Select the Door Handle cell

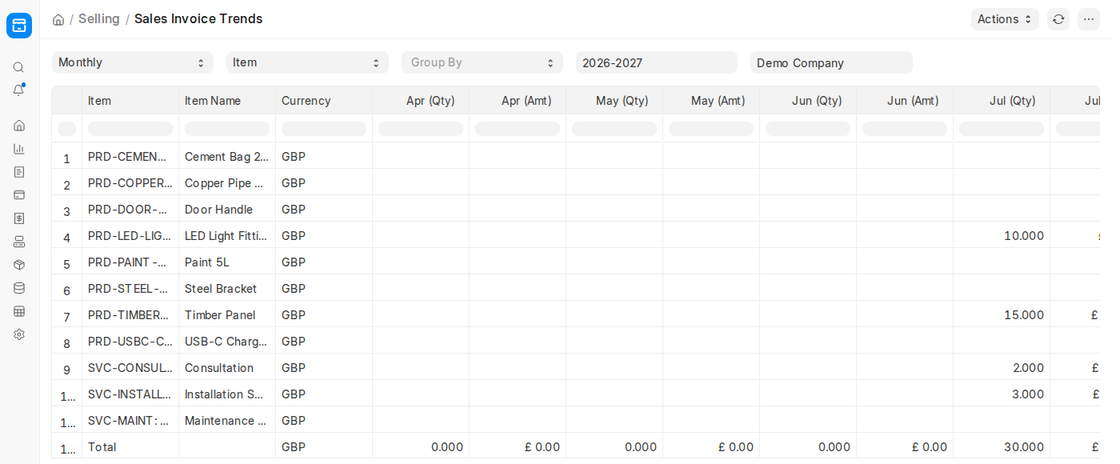[x=227, y=209]
